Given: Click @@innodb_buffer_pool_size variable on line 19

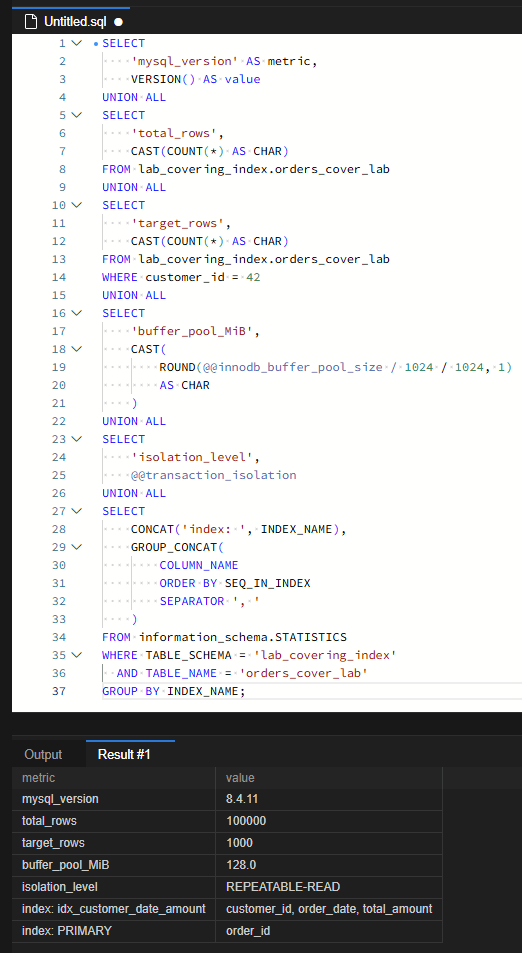Looking at the screenshot, I should [x=293, y=367].
